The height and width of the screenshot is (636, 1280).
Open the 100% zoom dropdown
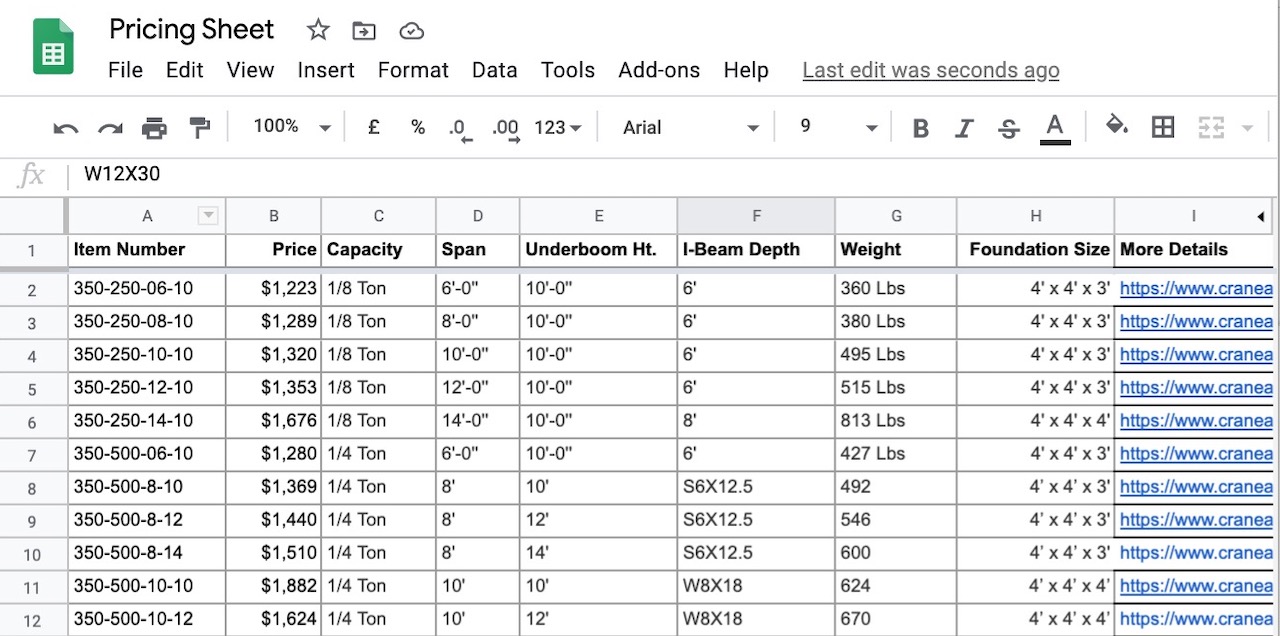click(x=291, y=127)
